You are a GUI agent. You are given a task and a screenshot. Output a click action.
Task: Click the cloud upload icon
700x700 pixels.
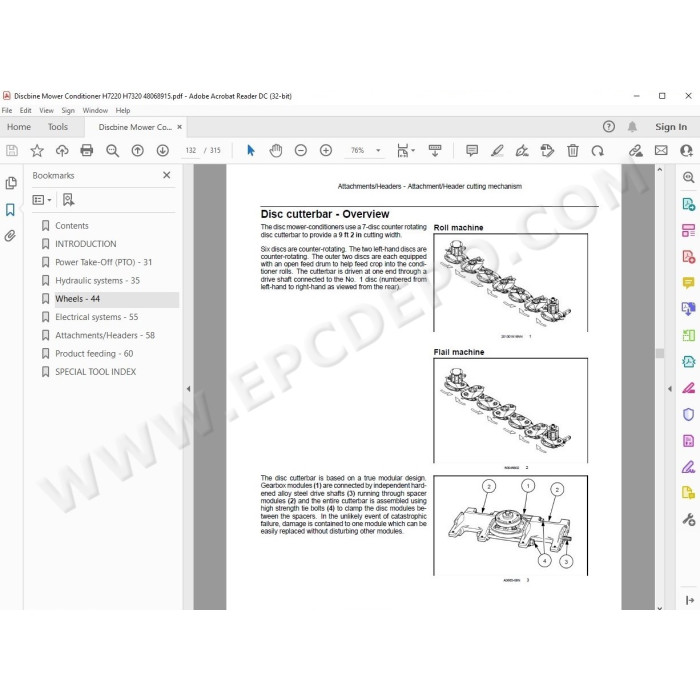[x=62, y=150]
